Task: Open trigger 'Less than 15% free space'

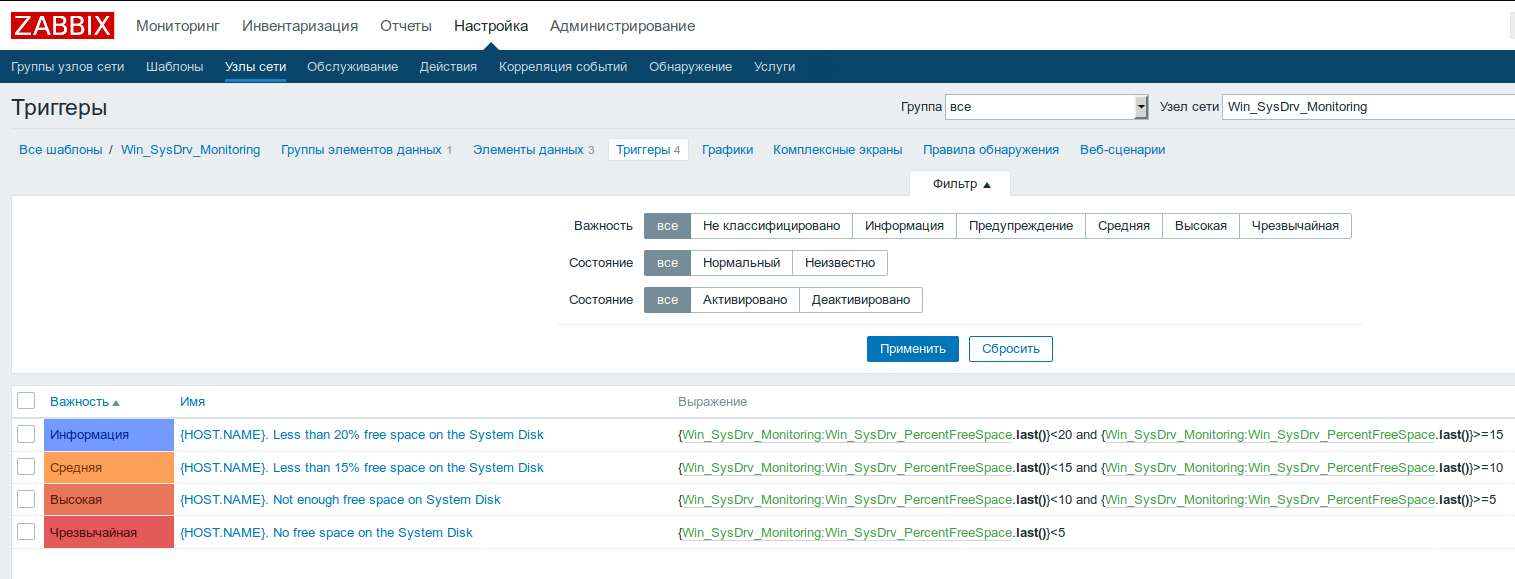Action: pos(362,468)
